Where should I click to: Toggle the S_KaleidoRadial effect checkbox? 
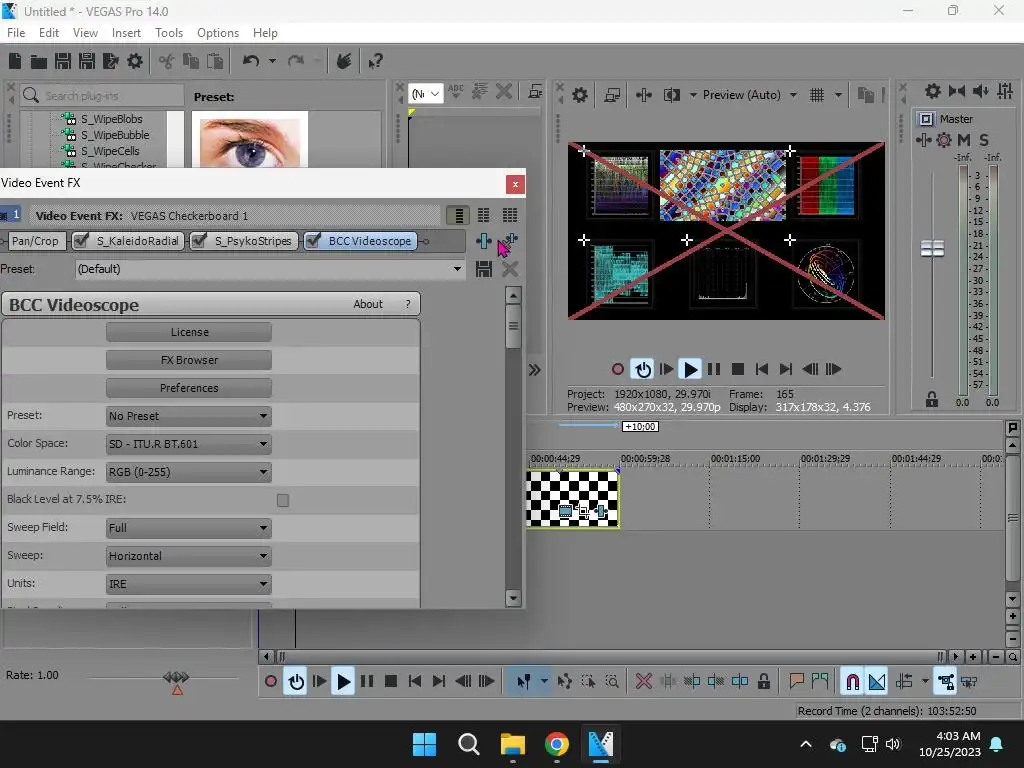click(81, 241)
